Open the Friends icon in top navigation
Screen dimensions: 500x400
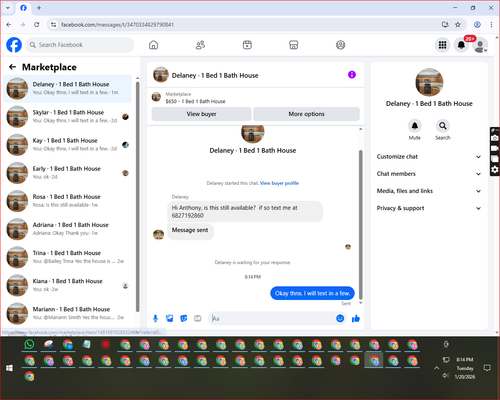click(x=200, y=45)
